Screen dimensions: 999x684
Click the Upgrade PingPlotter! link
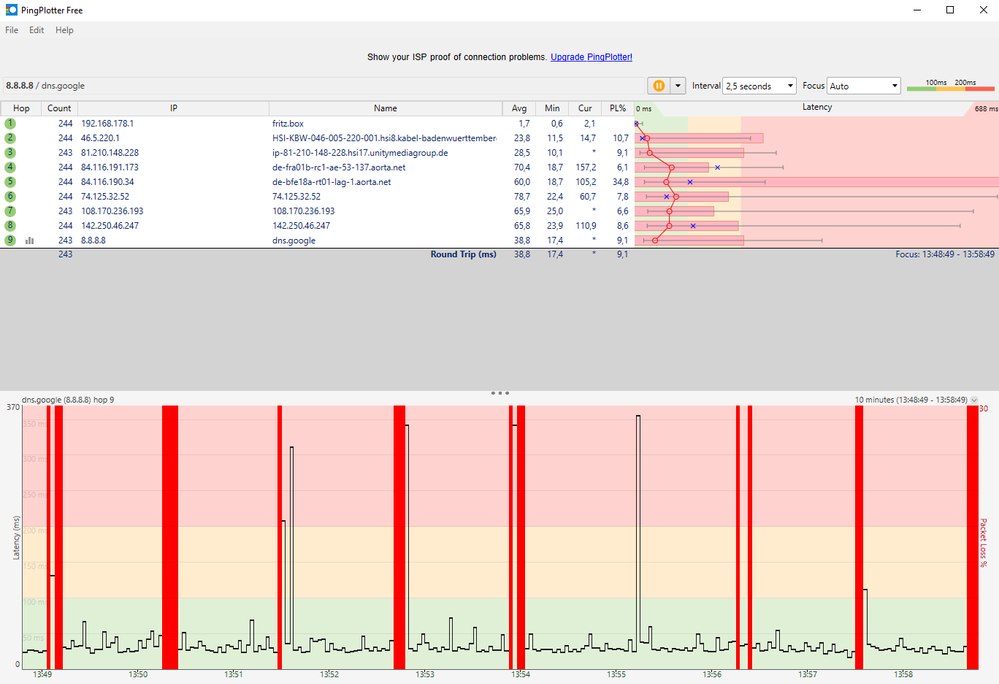click(x=591, y=57)
